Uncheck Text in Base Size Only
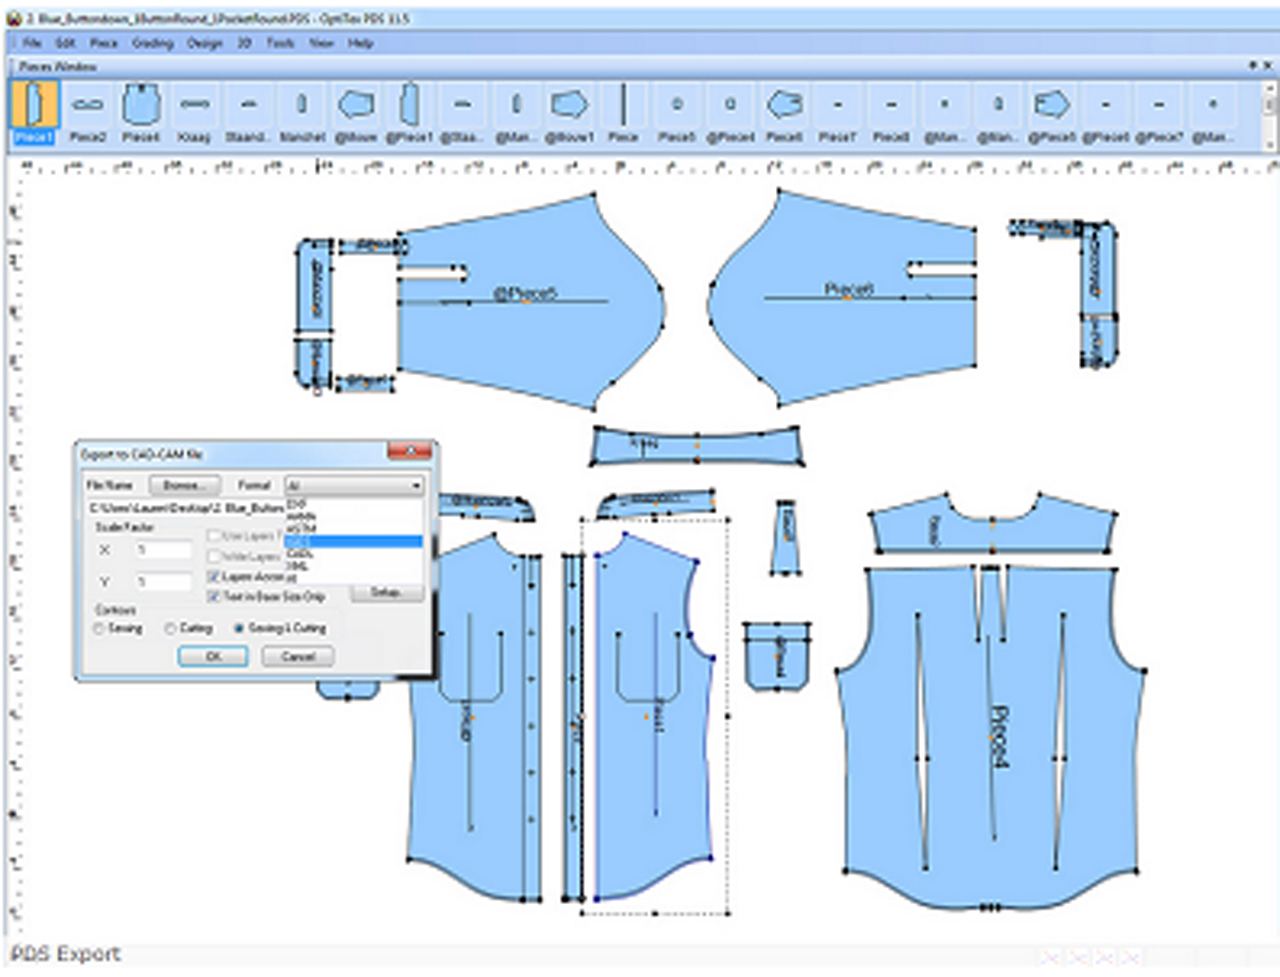 click(213, 597)
